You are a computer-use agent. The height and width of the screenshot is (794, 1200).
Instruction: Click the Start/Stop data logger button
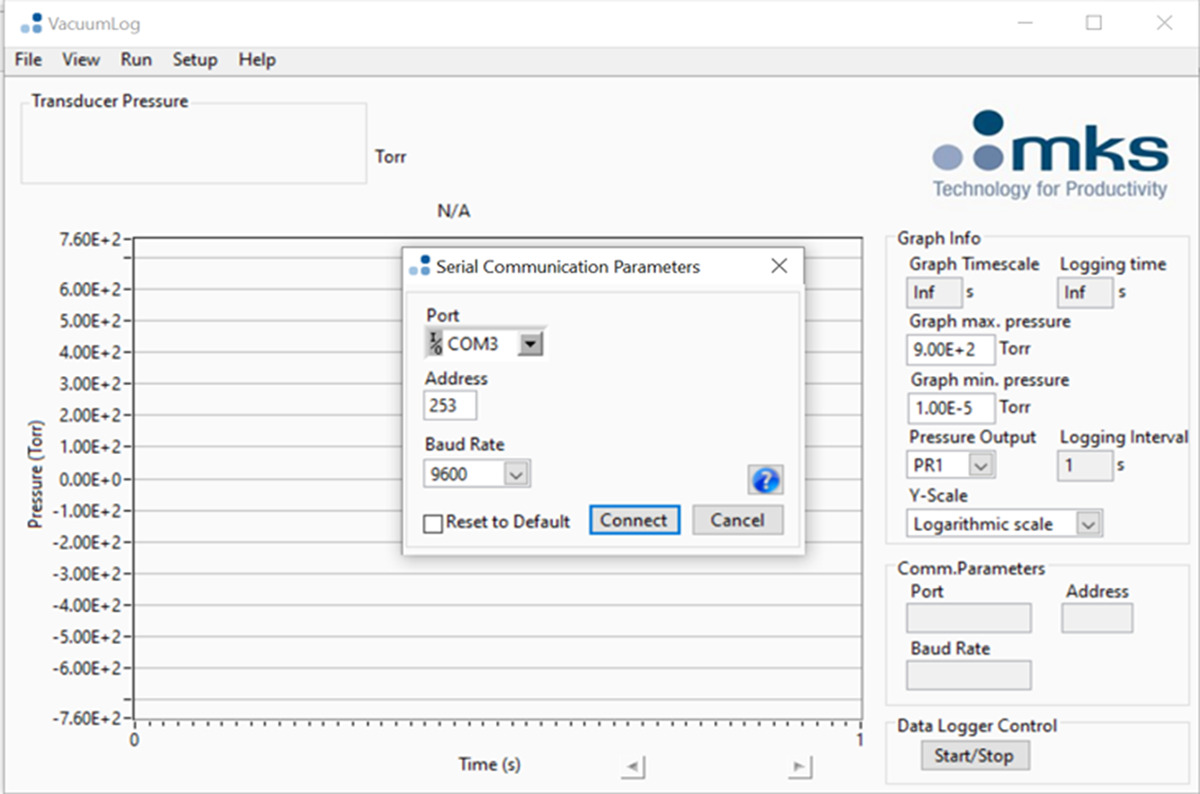pos(974,756)
